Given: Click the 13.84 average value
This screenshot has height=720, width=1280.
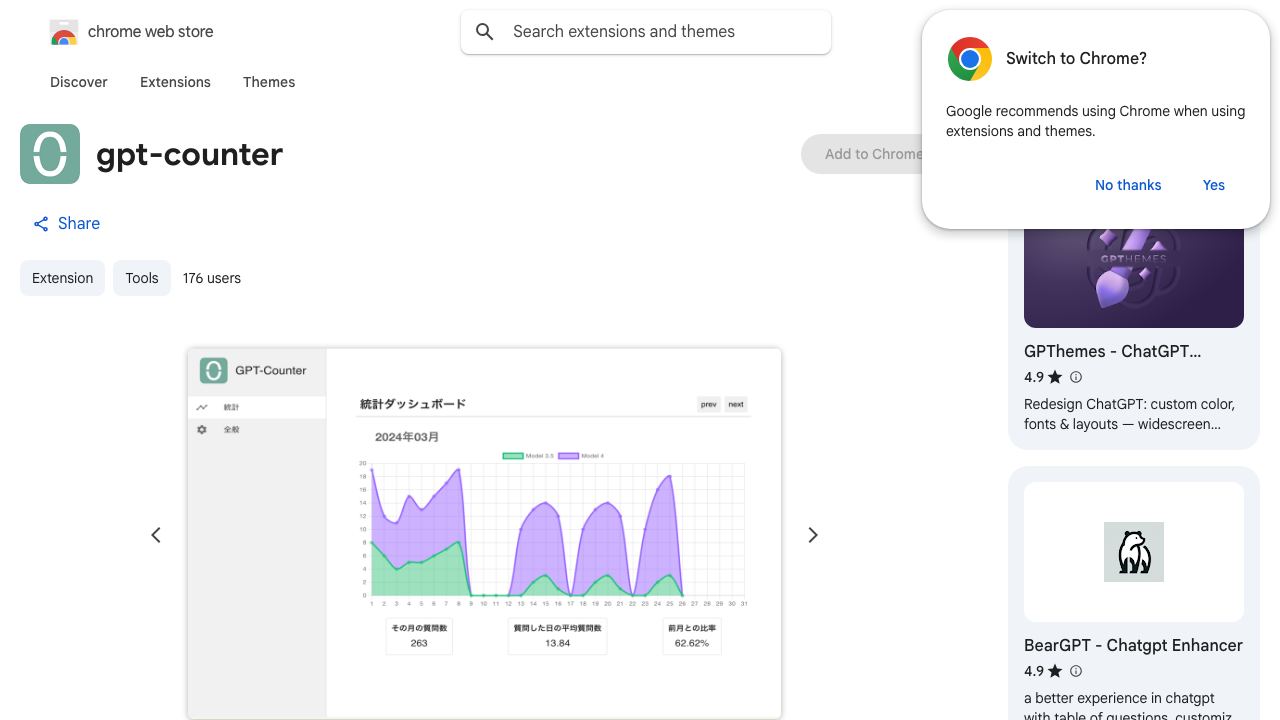Looking at the screenshot, I should 558,643.
